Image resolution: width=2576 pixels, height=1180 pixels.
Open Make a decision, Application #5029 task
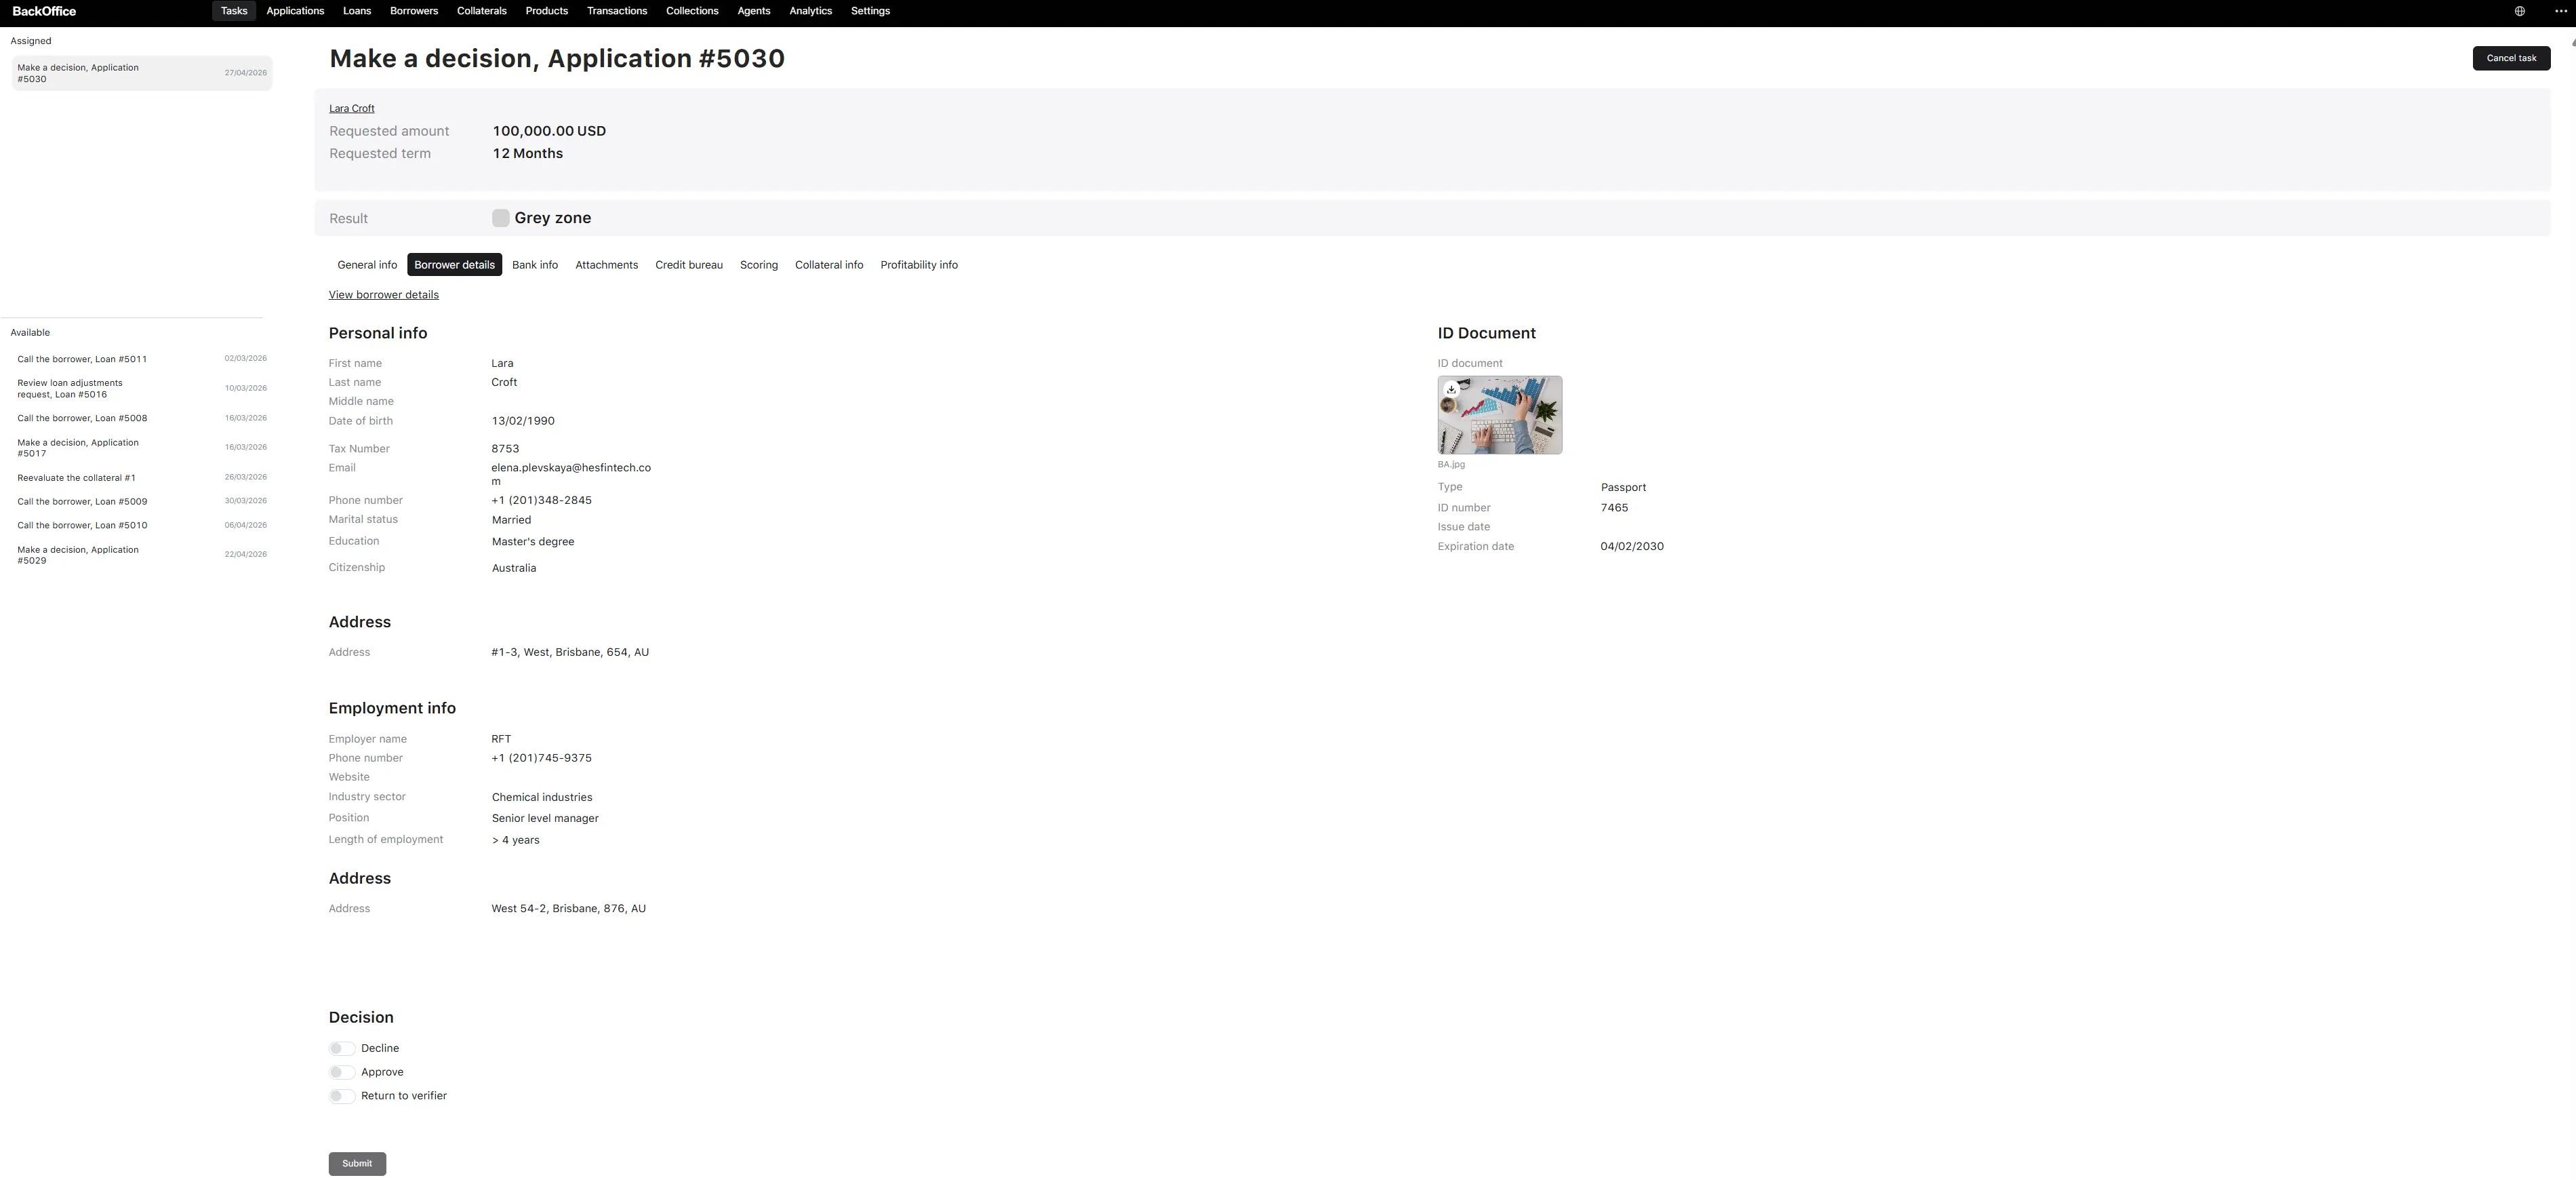(142, 555)
